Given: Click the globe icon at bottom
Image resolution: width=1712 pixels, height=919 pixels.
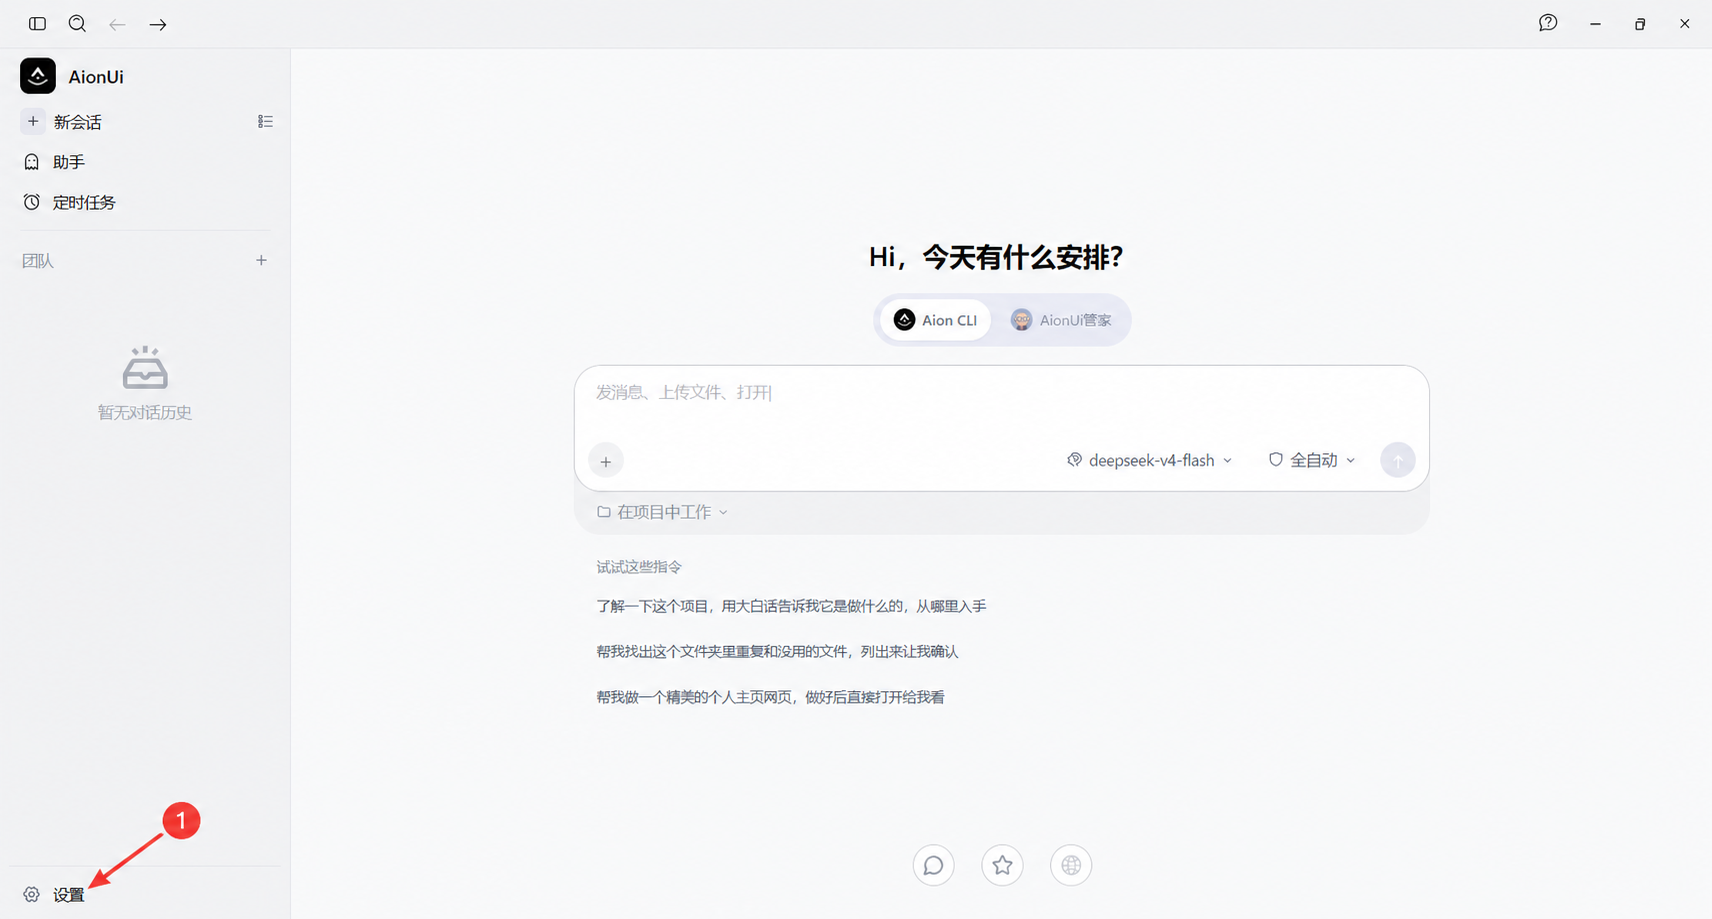Looking at the screenshot, I should coord(1071,865).
